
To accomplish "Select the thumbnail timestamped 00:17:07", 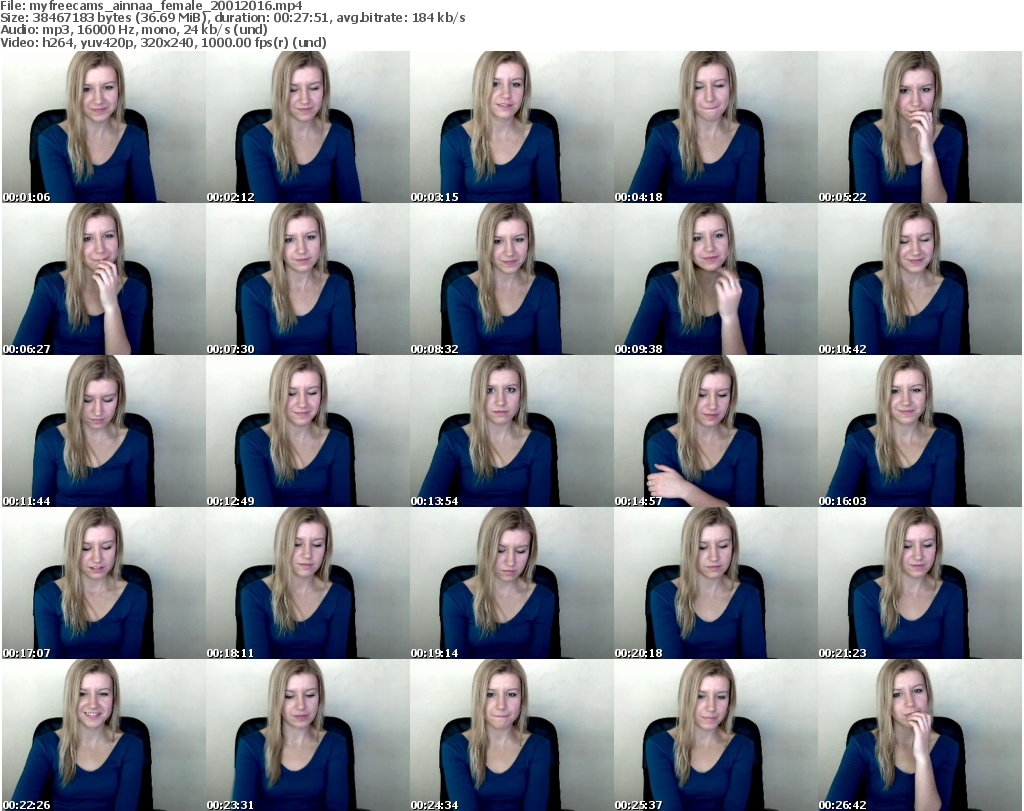I will [x=104, y=582].
